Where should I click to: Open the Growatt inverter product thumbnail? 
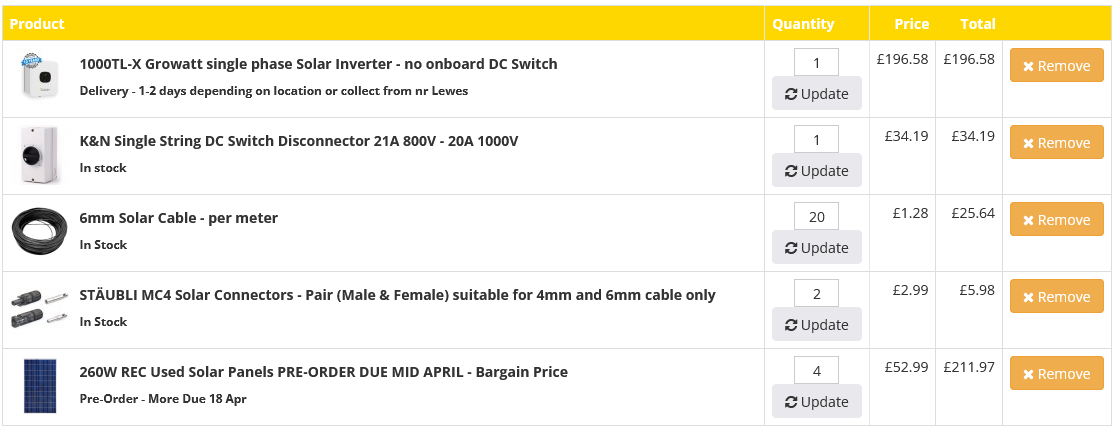40,75
